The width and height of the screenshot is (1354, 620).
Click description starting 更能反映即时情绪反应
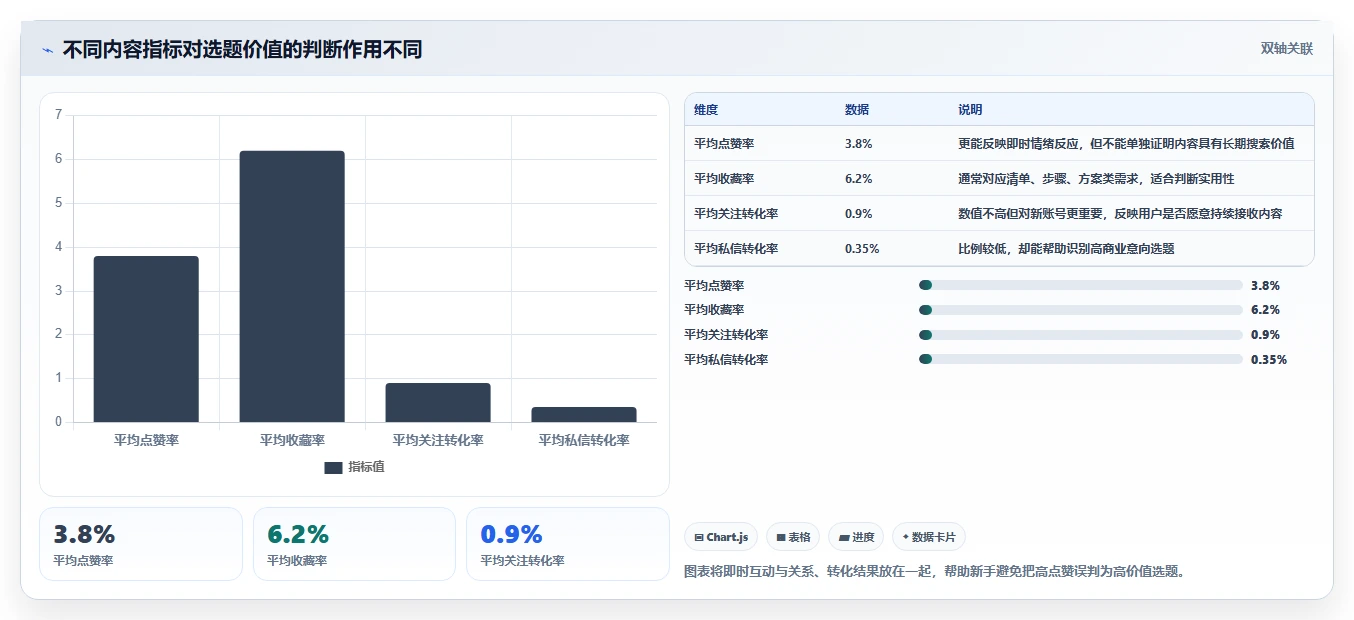pos(1126,144)
